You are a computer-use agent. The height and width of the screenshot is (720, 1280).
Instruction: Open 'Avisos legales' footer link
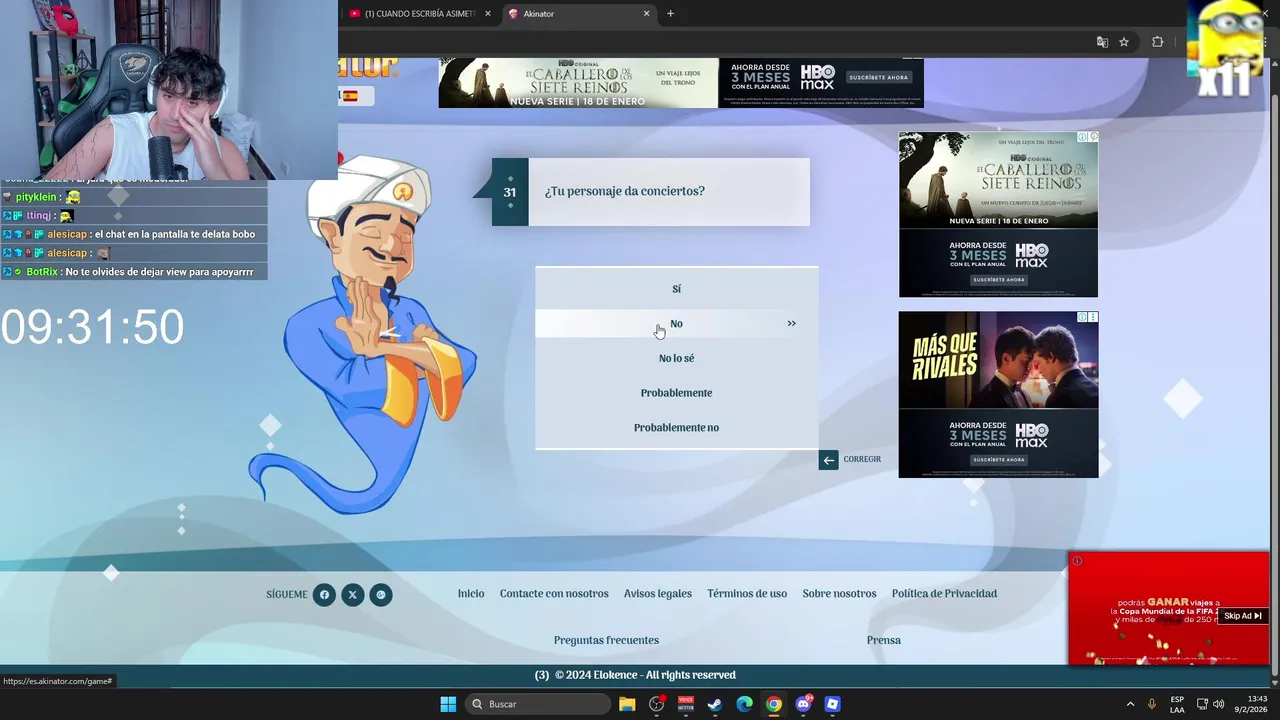click(658, 594)
